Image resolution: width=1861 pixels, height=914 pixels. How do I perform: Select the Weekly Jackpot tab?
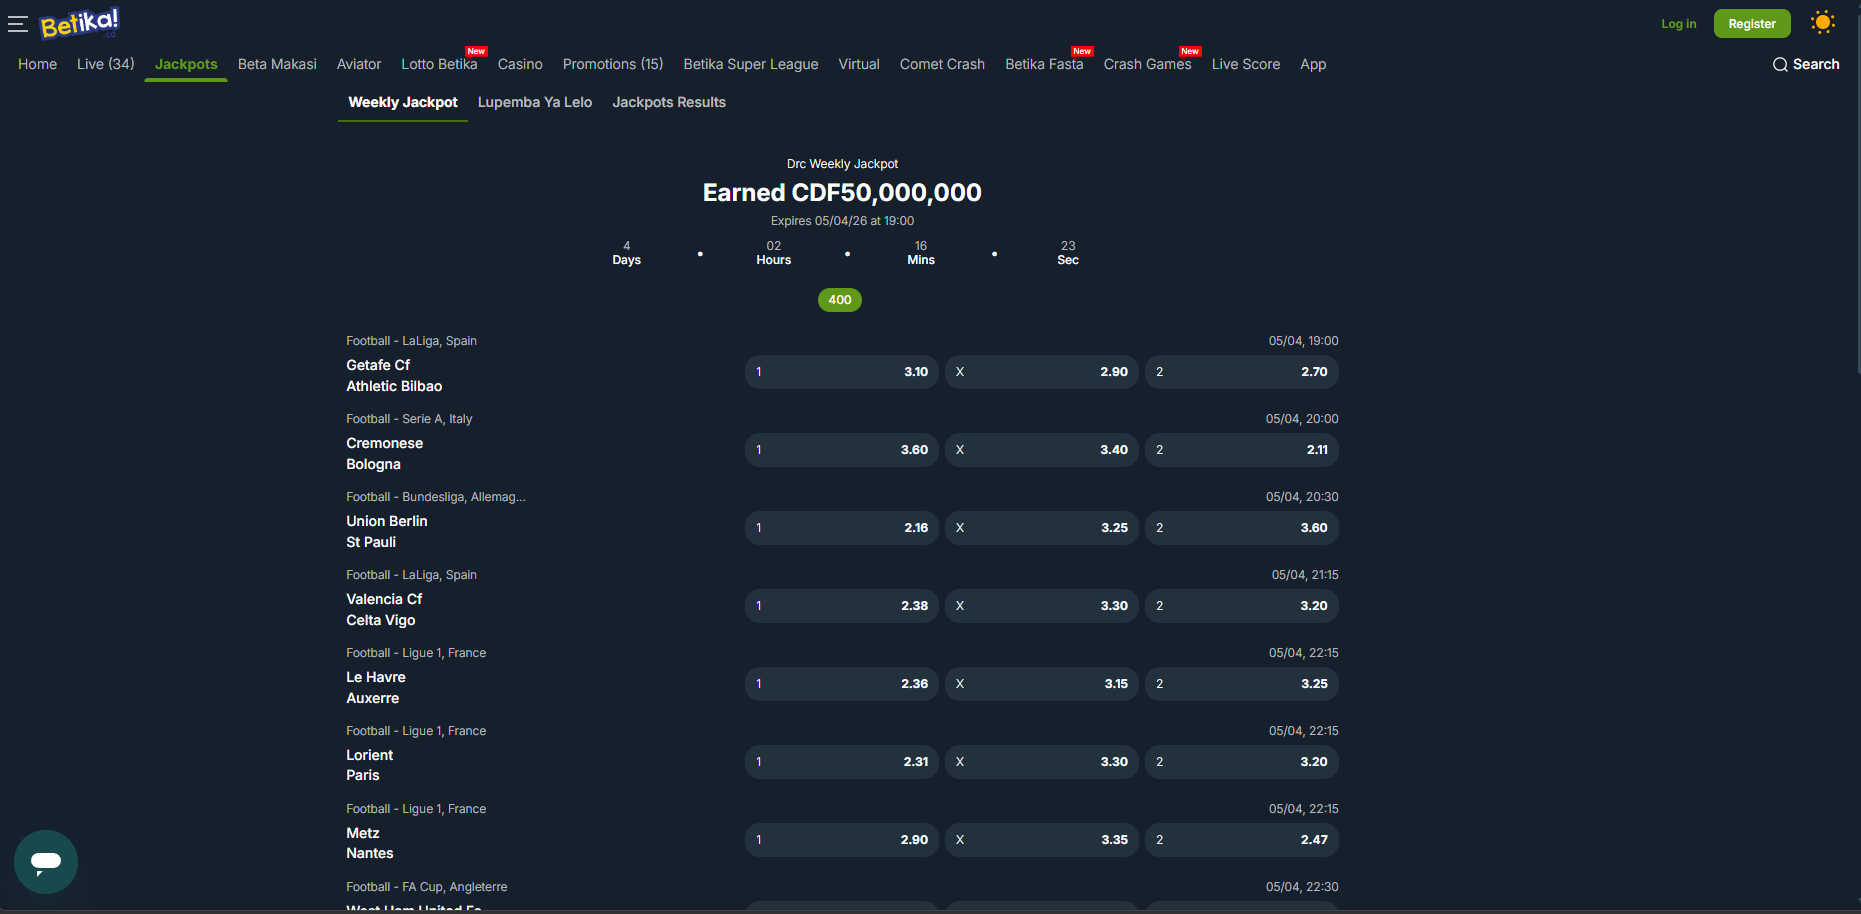point(403,102)
